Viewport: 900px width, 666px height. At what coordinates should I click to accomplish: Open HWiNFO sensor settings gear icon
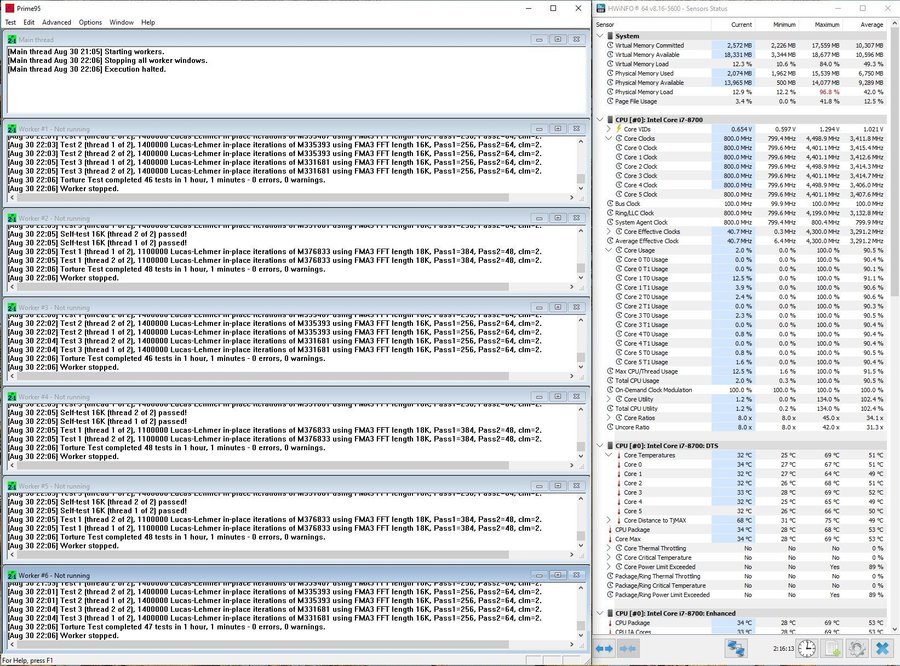(x=858, y=648)
